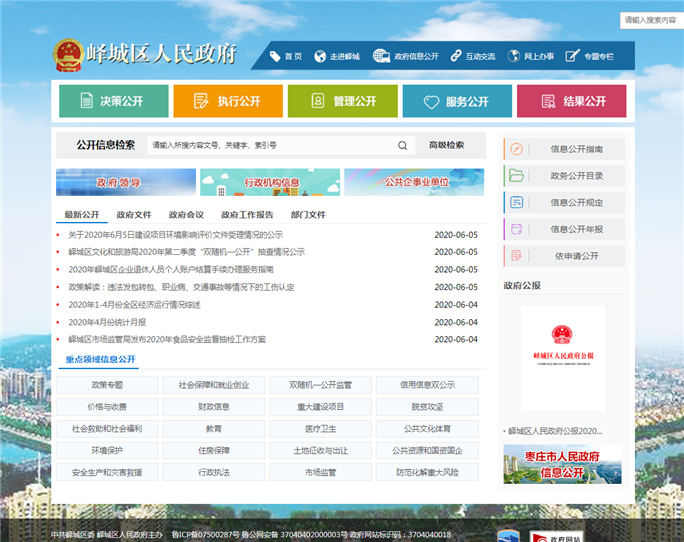This screenshot has width=684, height=542.
Task: Click the heart icon in 服务公开
Action: pyautogui.click(x=431, y=102)
